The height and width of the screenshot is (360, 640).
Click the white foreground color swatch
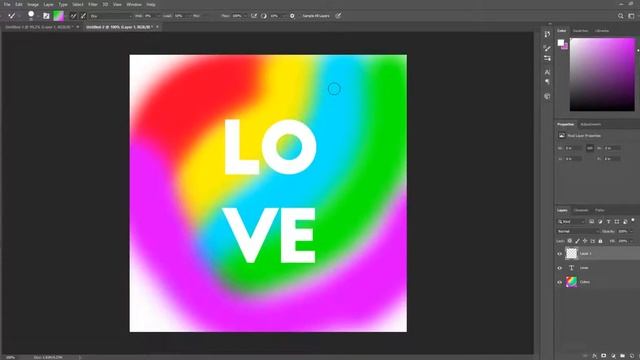[561, 42]
